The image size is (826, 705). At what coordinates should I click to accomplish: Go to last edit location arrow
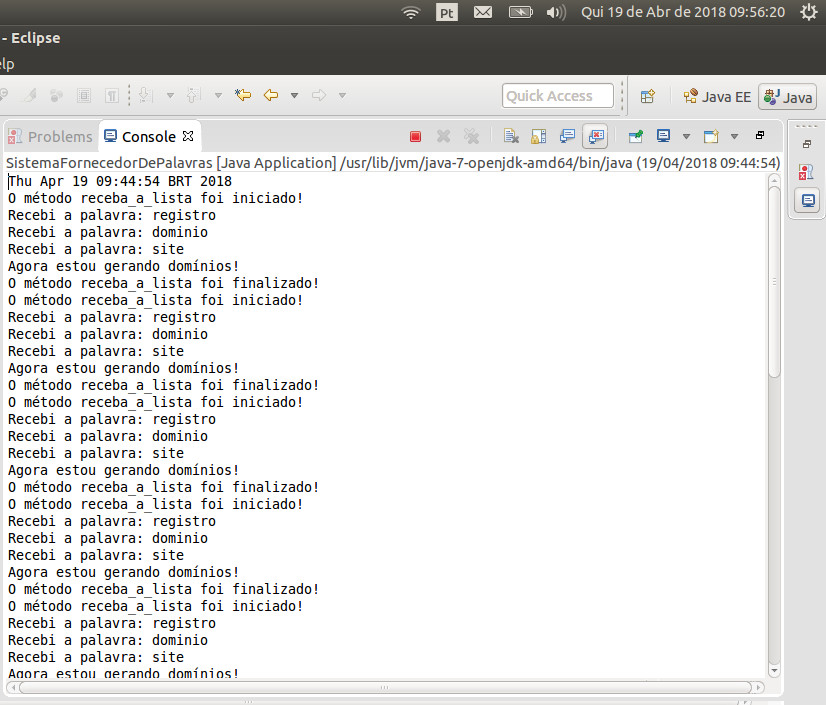pyautogui.click(x=243, y=95)
